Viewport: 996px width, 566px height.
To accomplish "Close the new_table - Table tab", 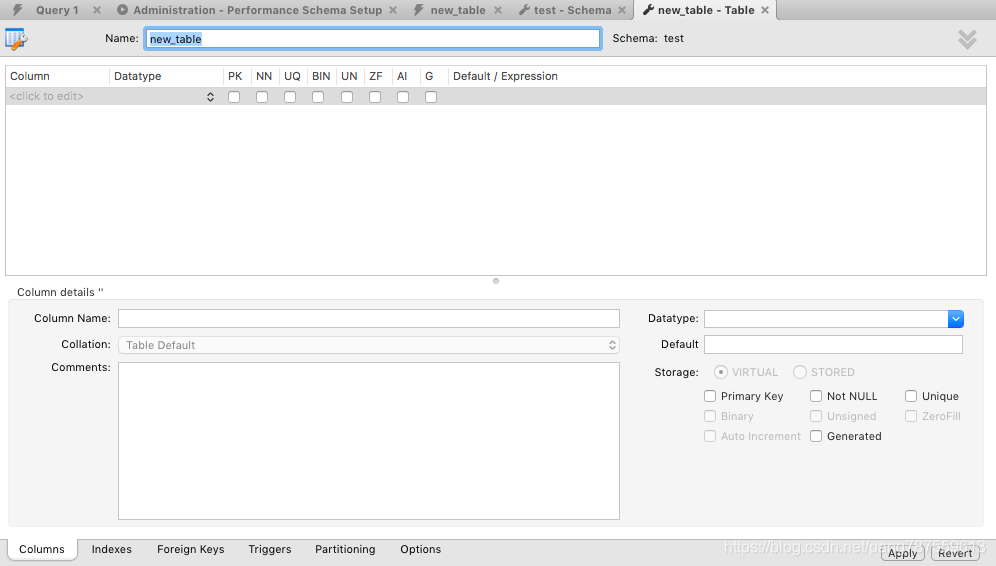I will (x=765, y=10).
